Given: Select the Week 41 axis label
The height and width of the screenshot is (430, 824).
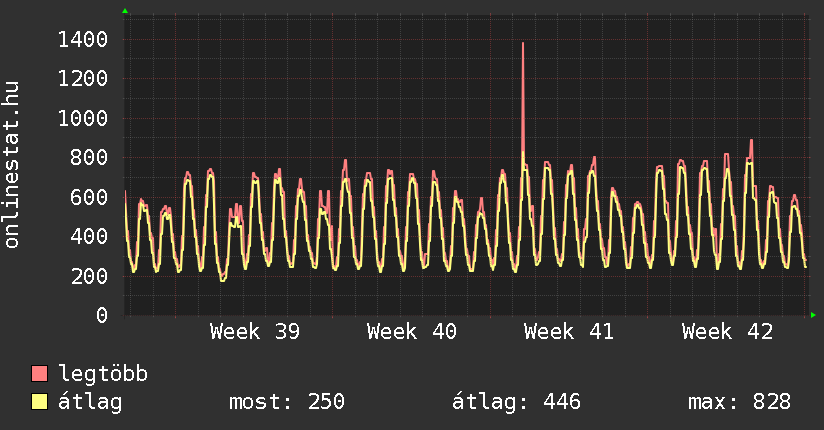Looking at the screenshot, I should (568, 332).
